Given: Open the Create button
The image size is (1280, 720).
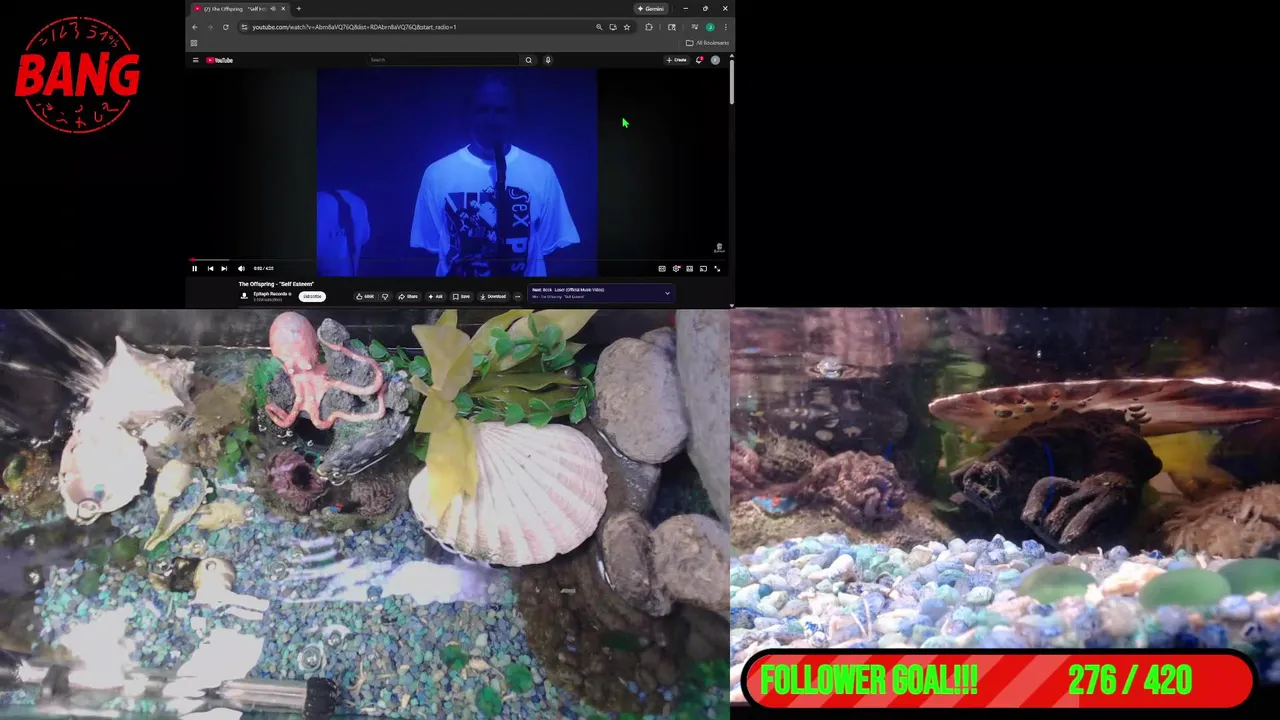Looking at the screenshot, I should 677,60.
